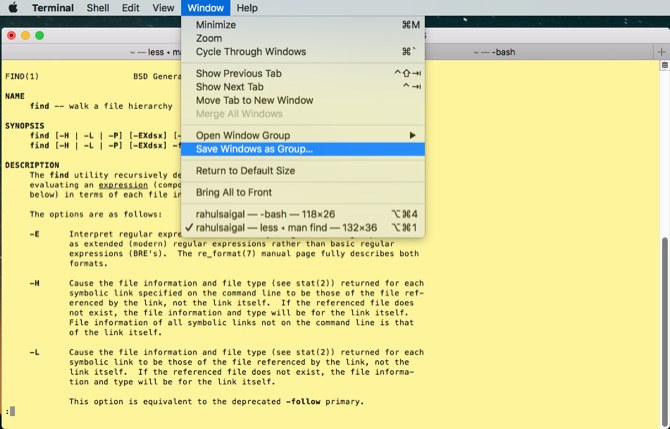Open the Edit menu
670x429 pixels.
[x=131, y=8]
